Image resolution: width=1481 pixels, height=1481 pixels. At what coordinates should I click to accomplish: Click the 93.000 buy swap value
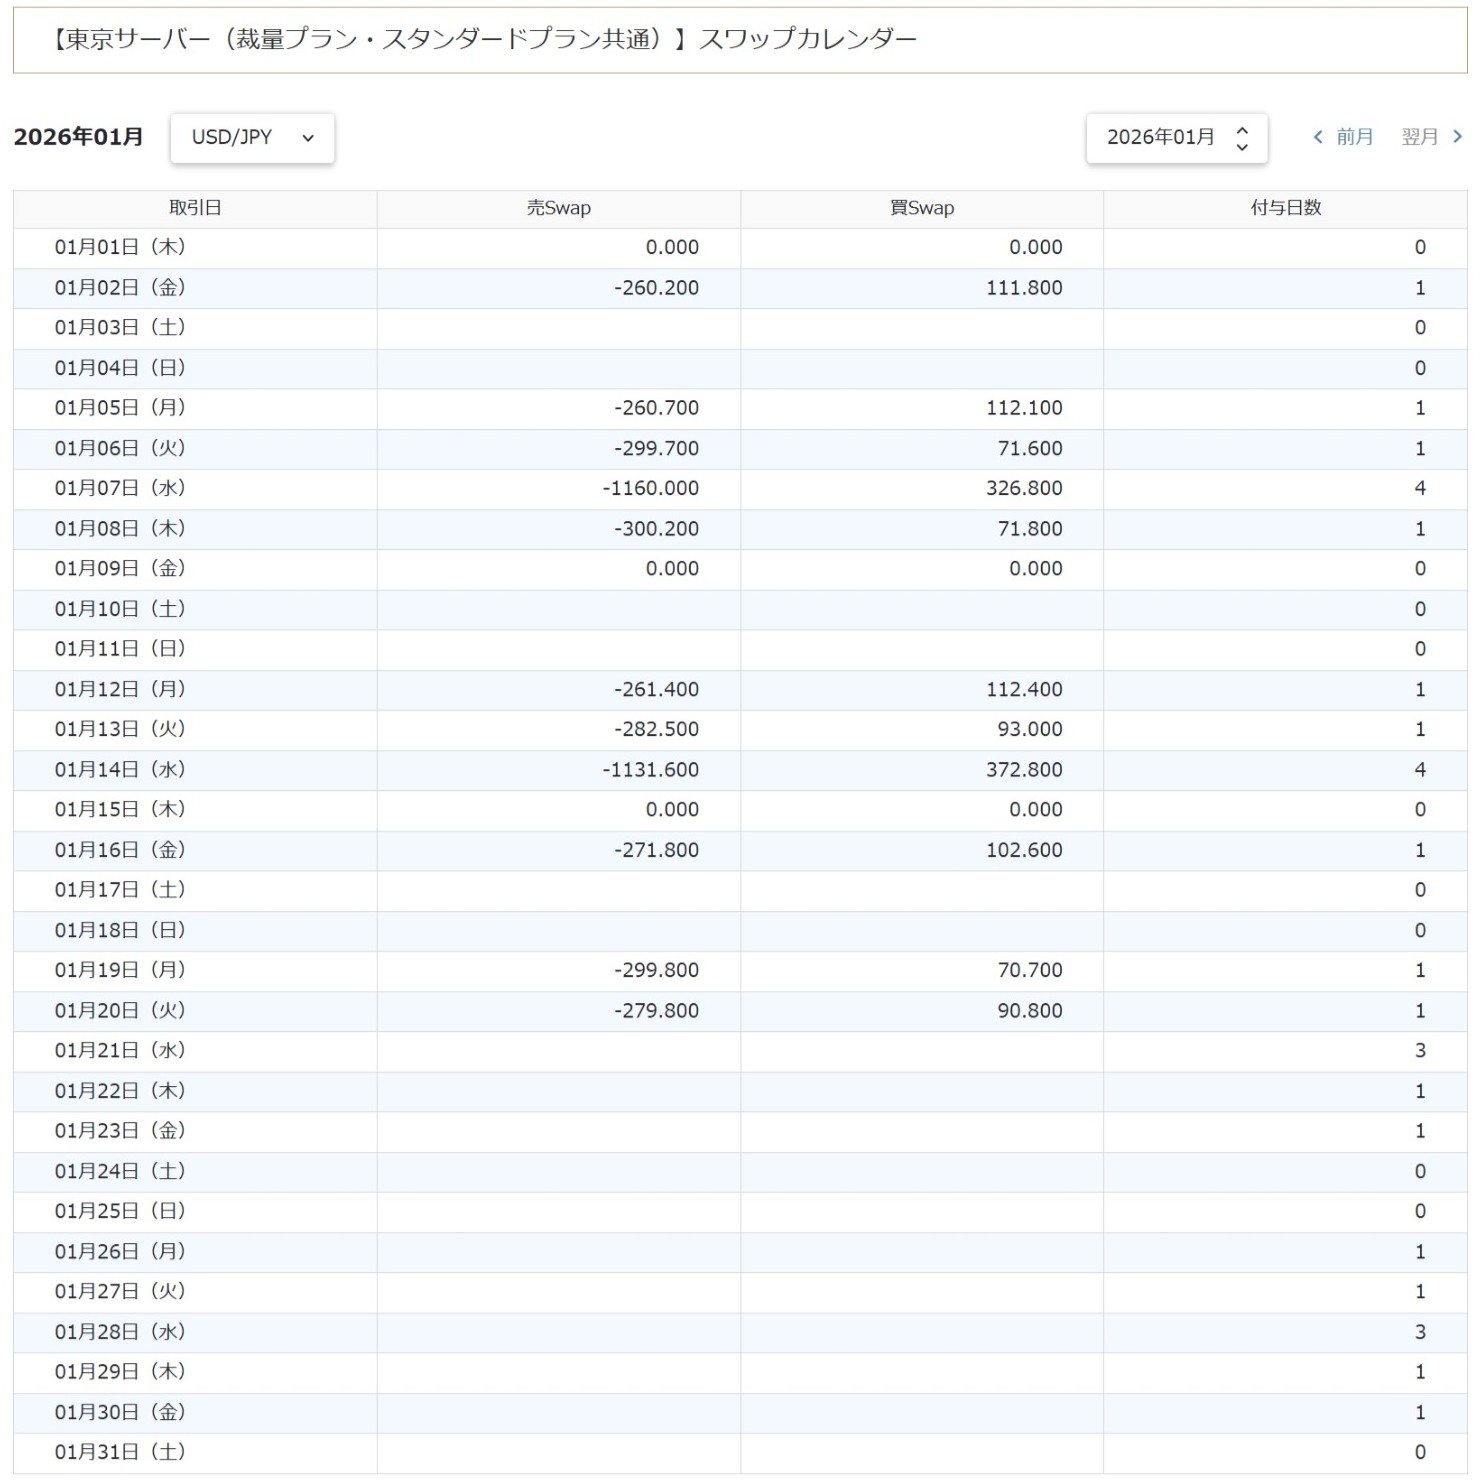1030,730
